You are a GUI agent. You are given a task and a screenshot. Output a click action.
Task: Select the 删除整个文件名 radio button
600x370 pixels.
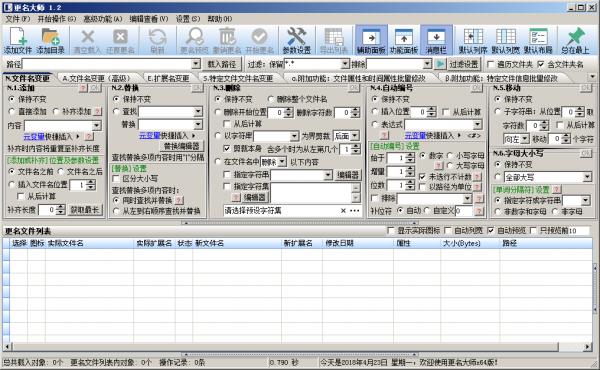(271, 99)
